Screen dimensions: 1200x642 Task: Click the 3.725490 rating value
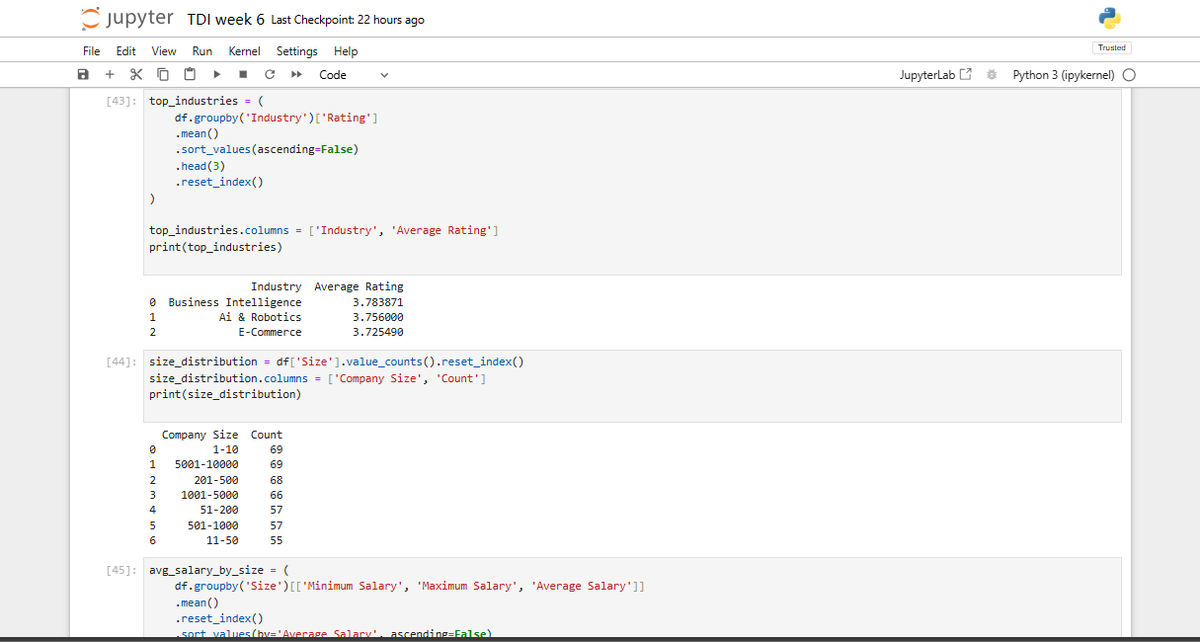pos(378,332)
